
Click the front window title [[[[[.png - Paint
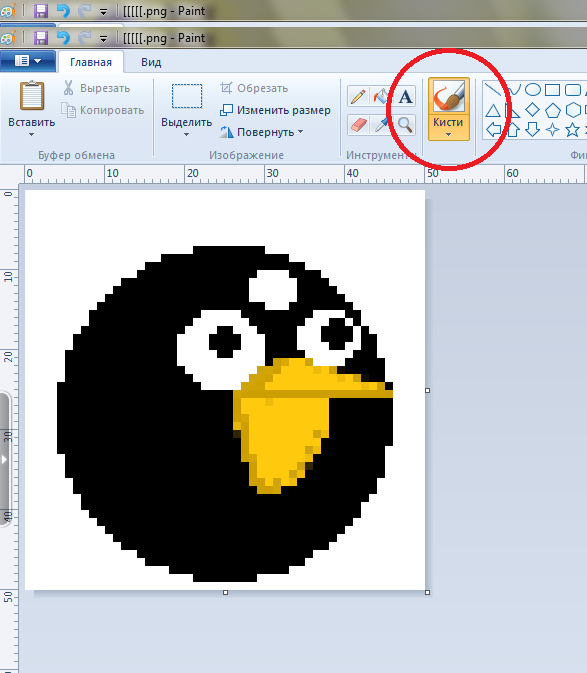click(x=164, y=38)
